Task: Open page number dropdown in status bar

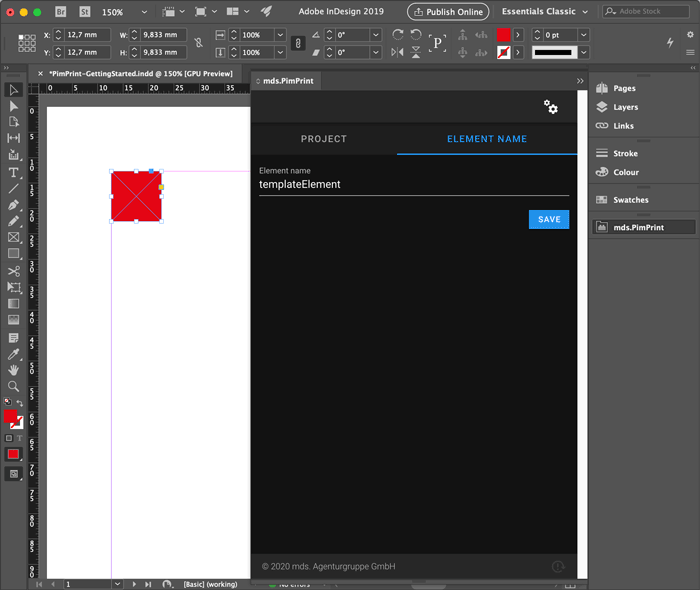Action: [117, 584]
